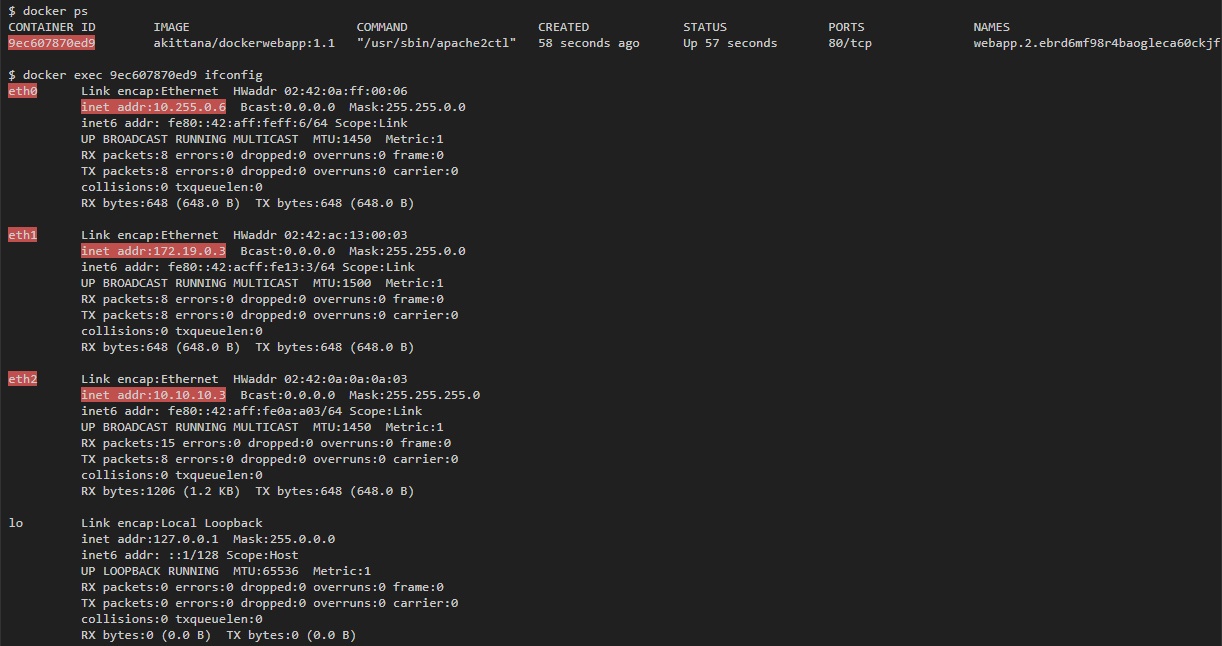Click the highlighted container ID 9ec607870ed9
Screen dimensions: 1222x646
point(52,43)
